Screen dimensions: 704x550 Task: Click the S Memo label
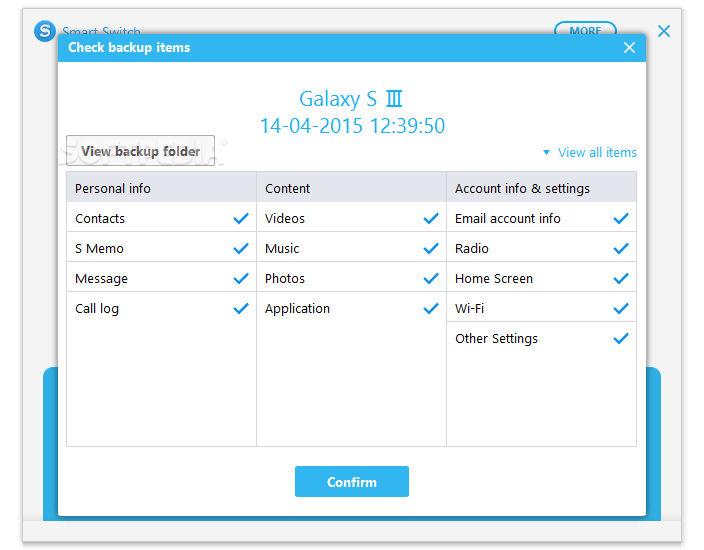(x=99, y=249)
